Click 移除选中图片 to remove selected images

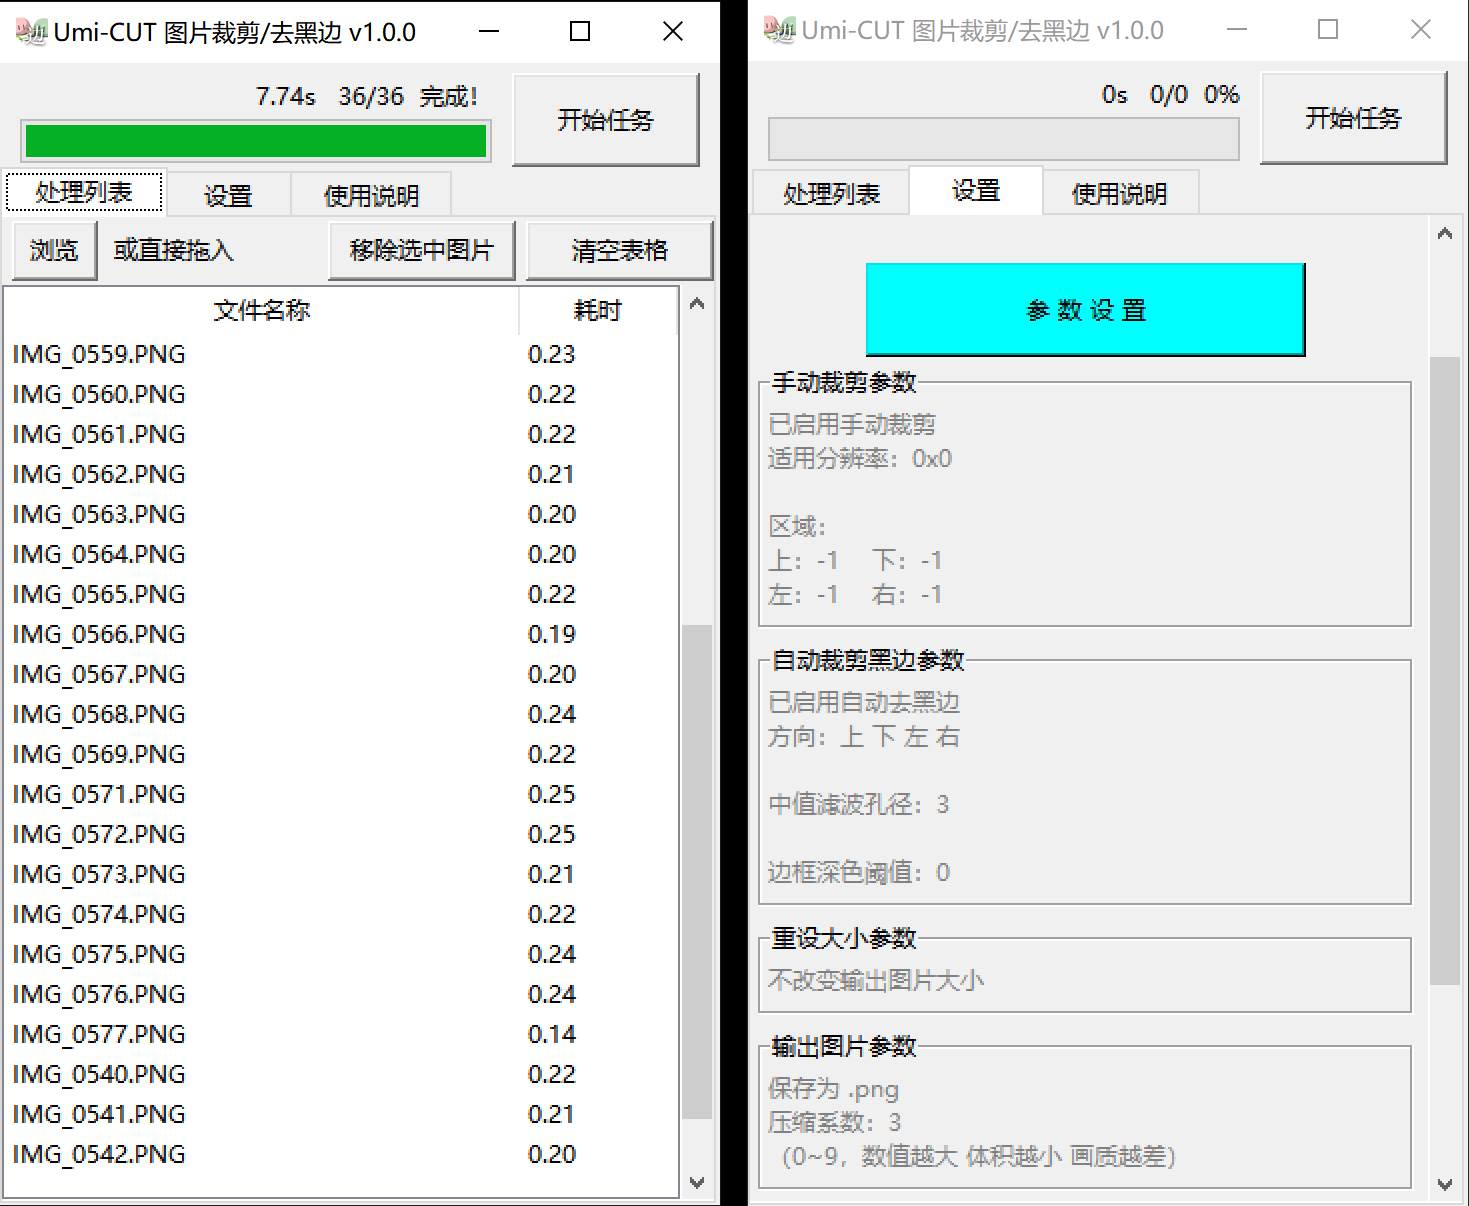coord(421,250)
